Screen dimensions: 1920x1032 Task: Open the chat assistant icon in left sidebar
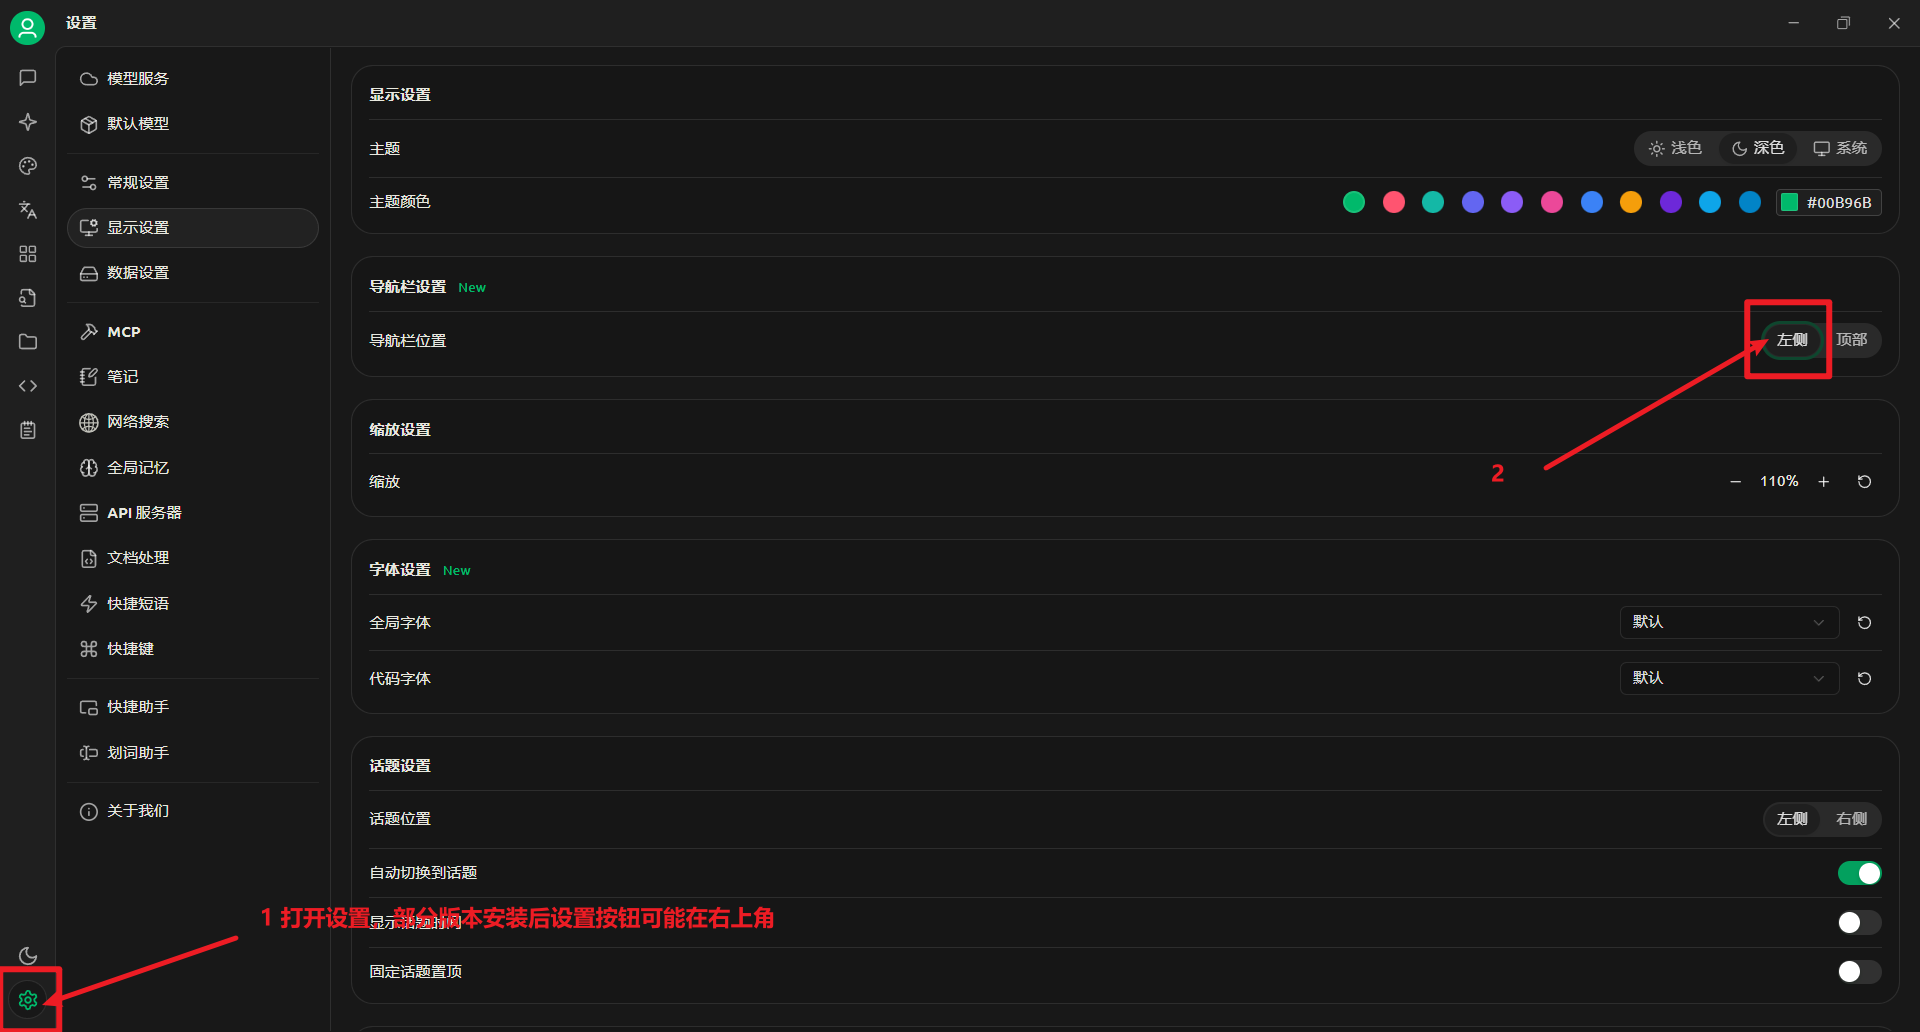pos(28,78)
